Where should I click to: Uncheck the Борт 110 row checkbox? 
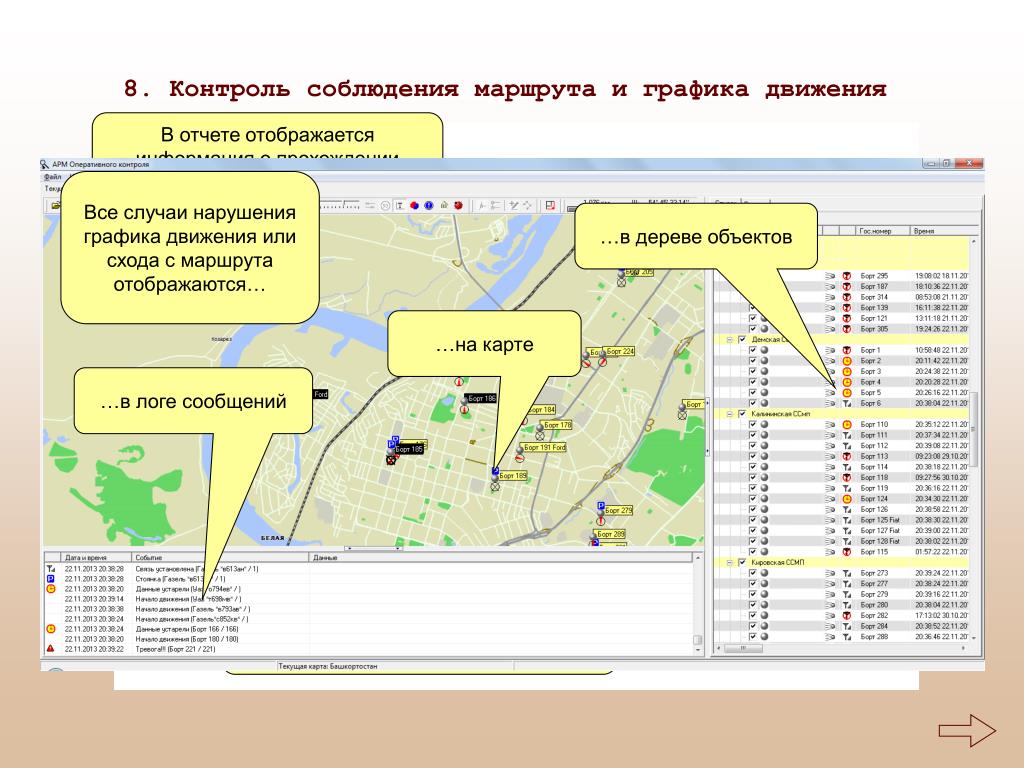(x=753, y=424)
